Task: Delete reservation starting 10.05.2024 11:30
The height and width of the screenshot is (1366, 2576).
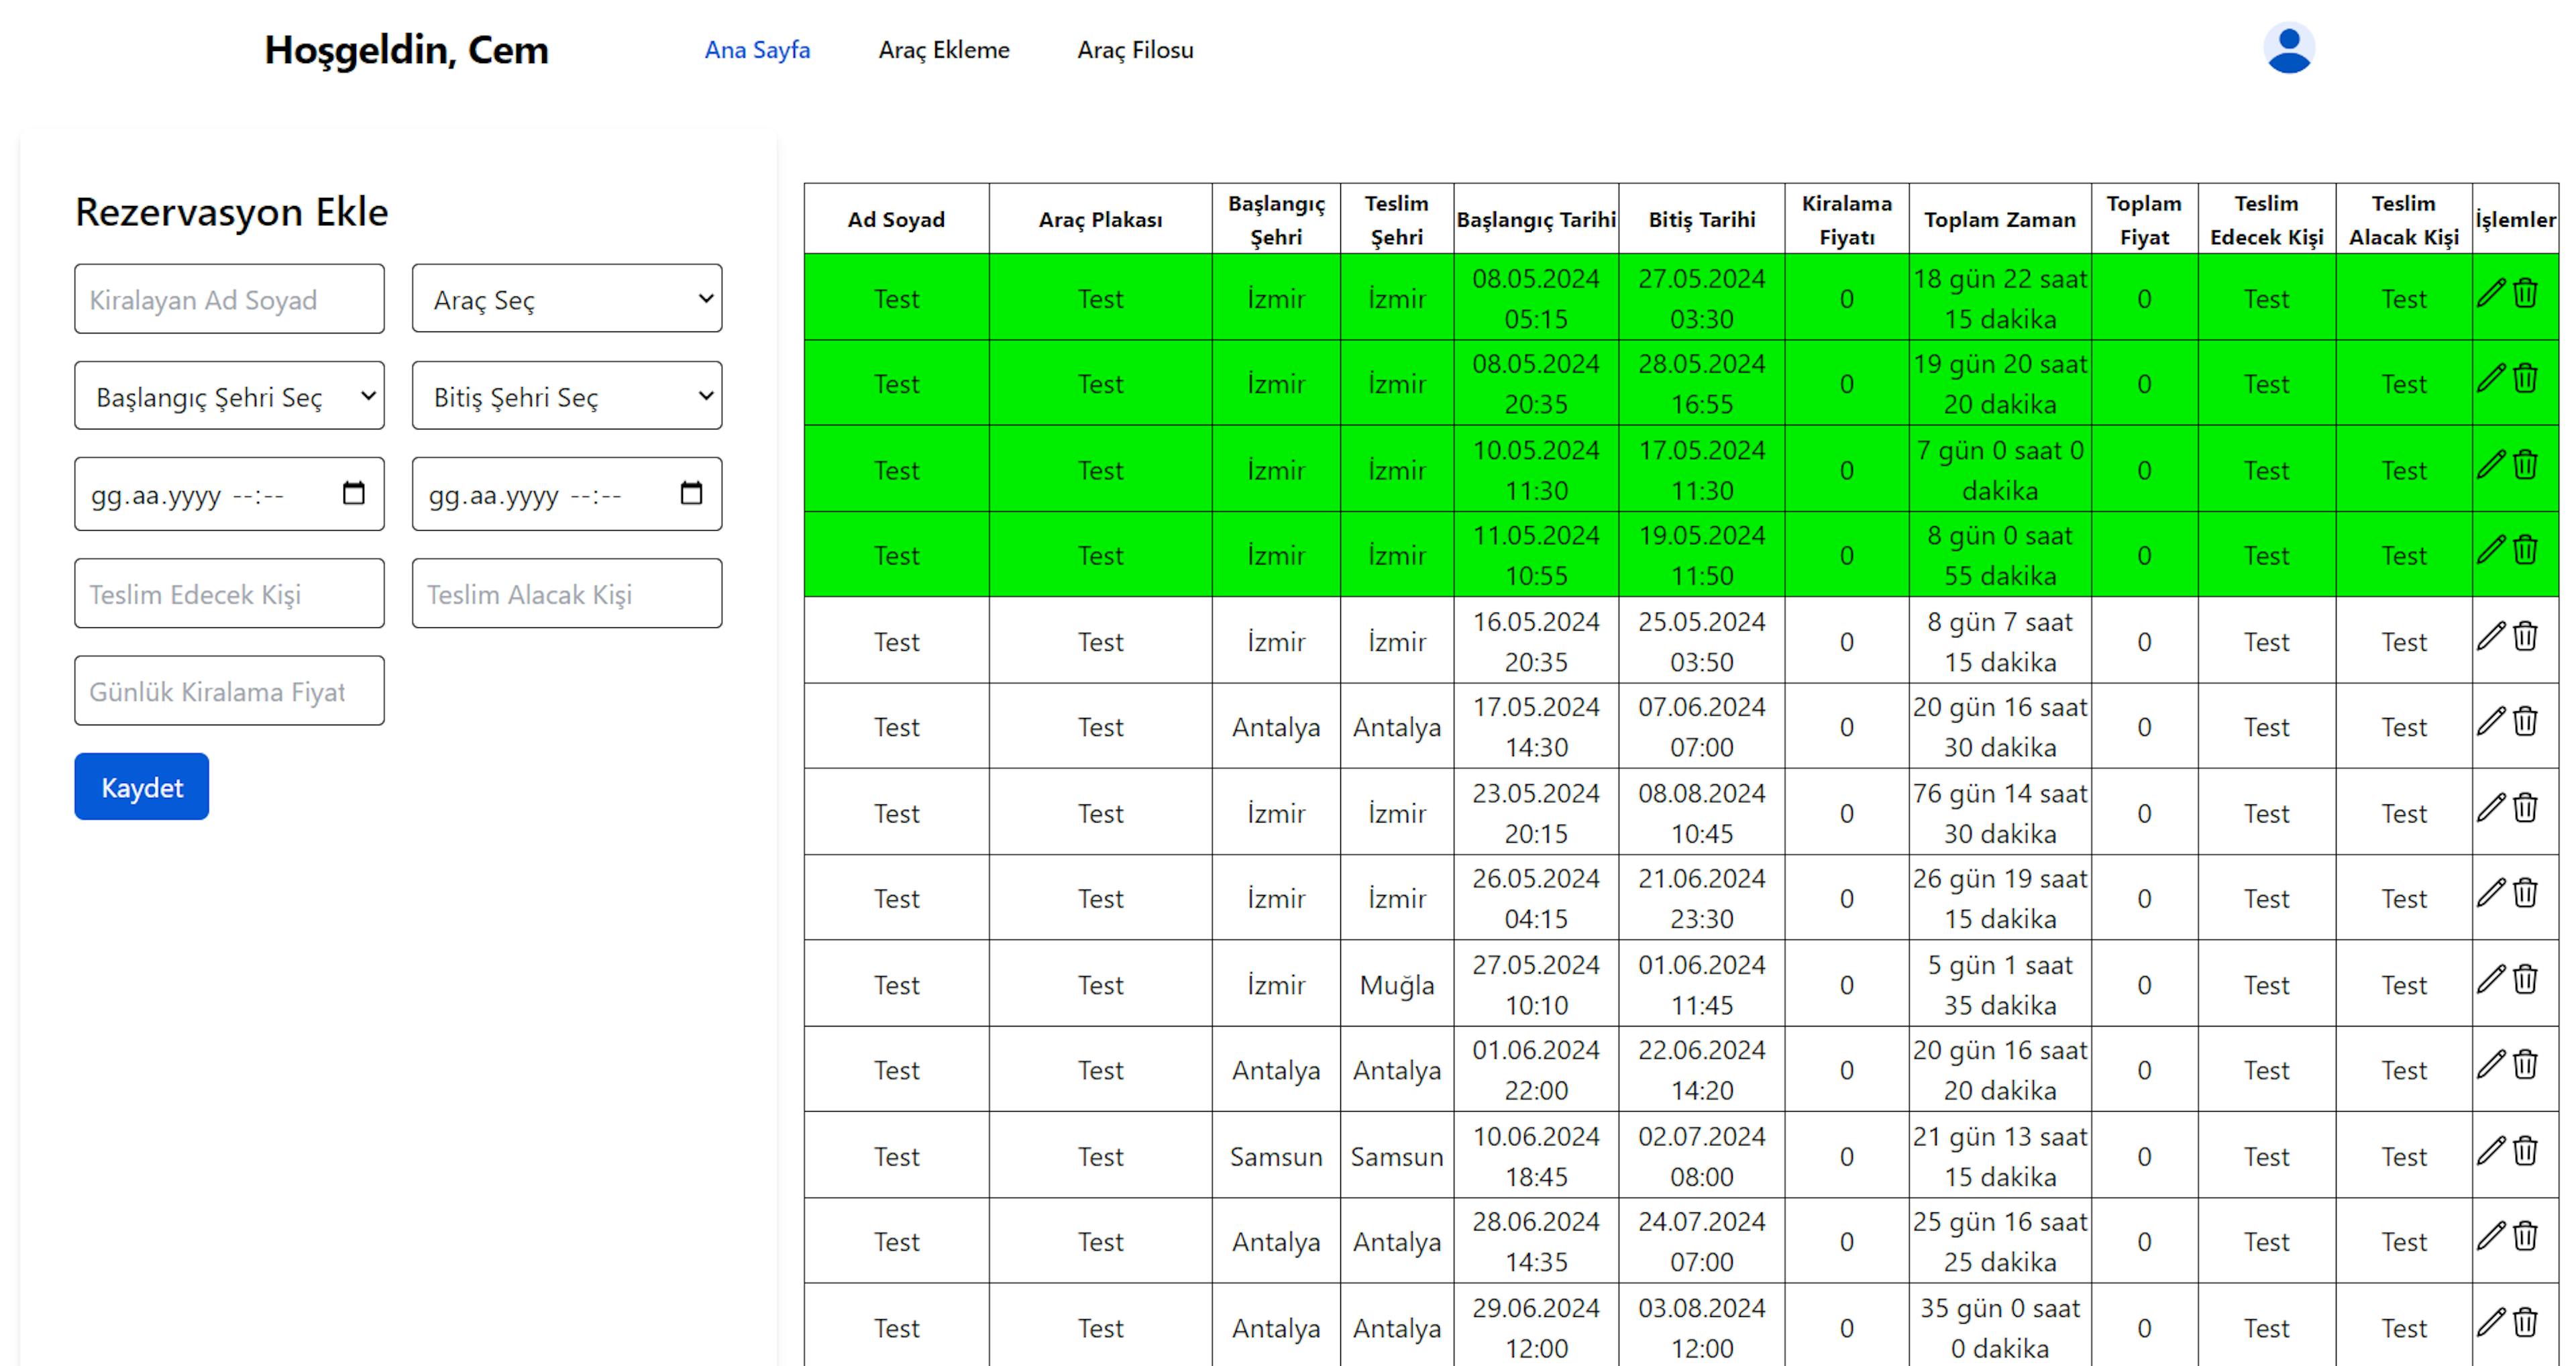Action: (2525, 464)
